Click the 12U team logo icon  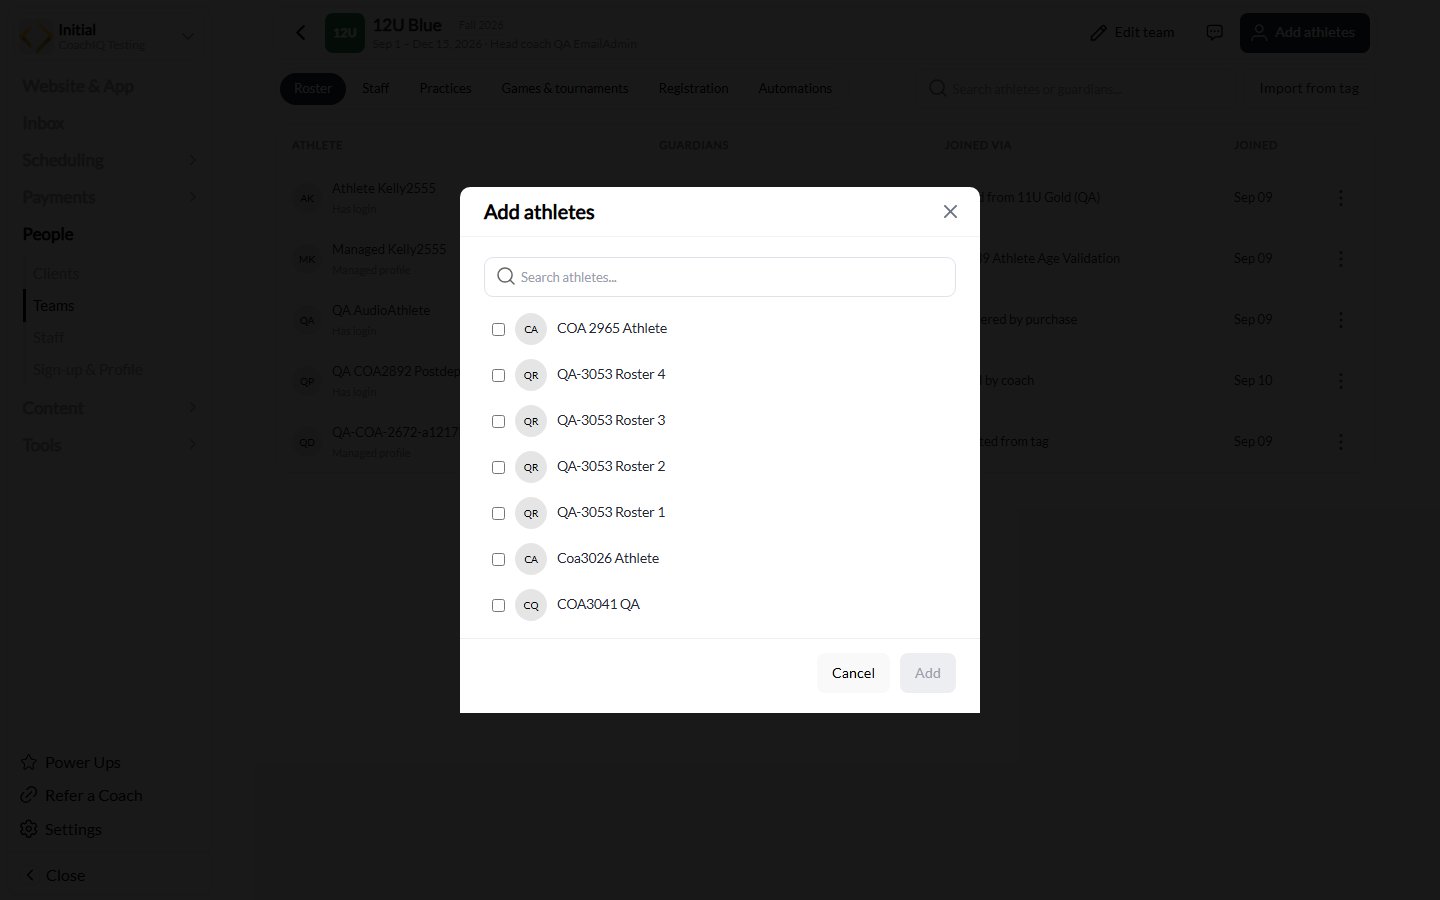[x=345, y=33]
